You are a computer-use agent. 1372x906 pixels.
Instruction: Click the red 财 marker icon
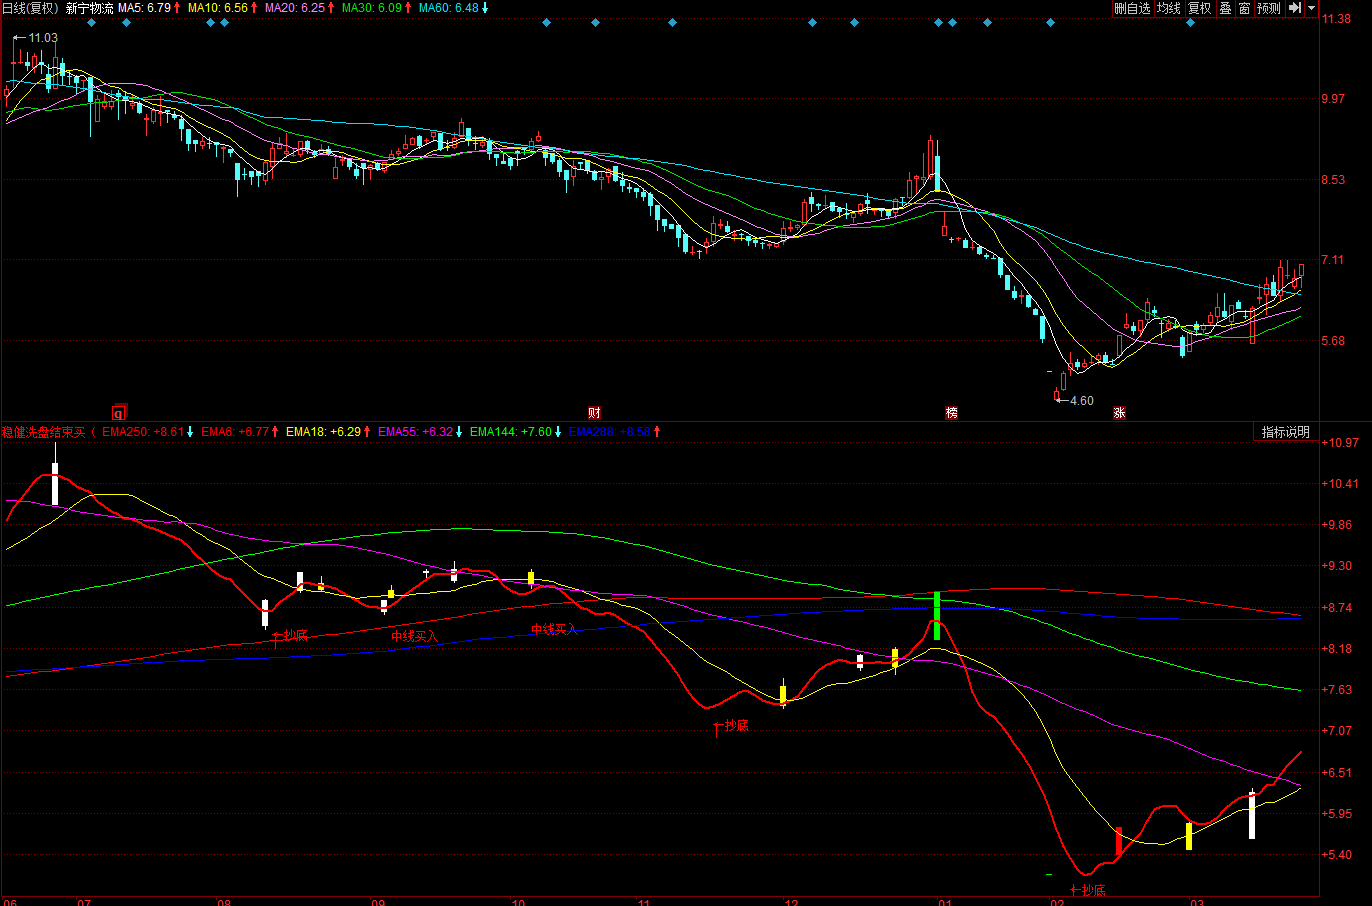(594, 413)
